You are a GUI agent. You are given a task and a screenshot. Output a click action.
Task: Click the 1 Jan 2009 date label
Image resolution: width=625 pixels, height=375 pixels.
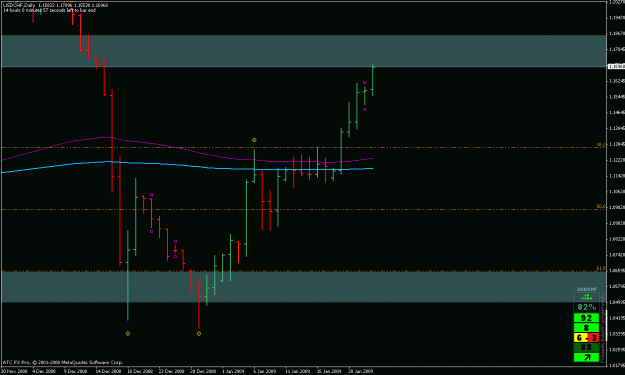(x=233, y=371)
